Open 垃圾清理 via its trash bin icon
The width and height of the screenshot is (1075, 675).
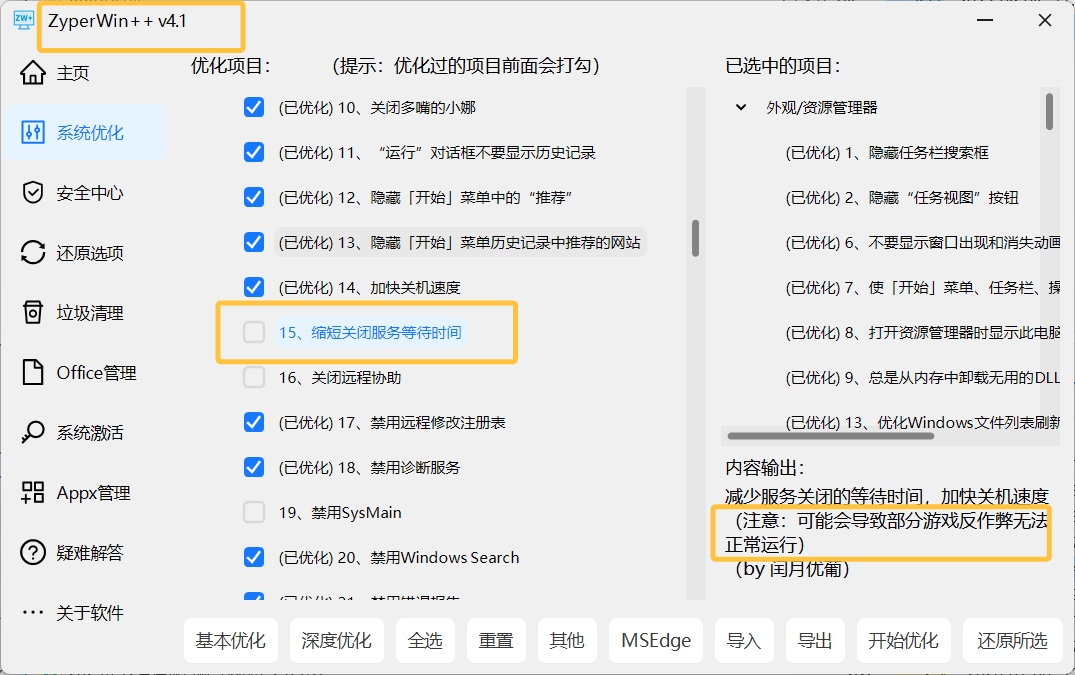[x=33, y=313]
